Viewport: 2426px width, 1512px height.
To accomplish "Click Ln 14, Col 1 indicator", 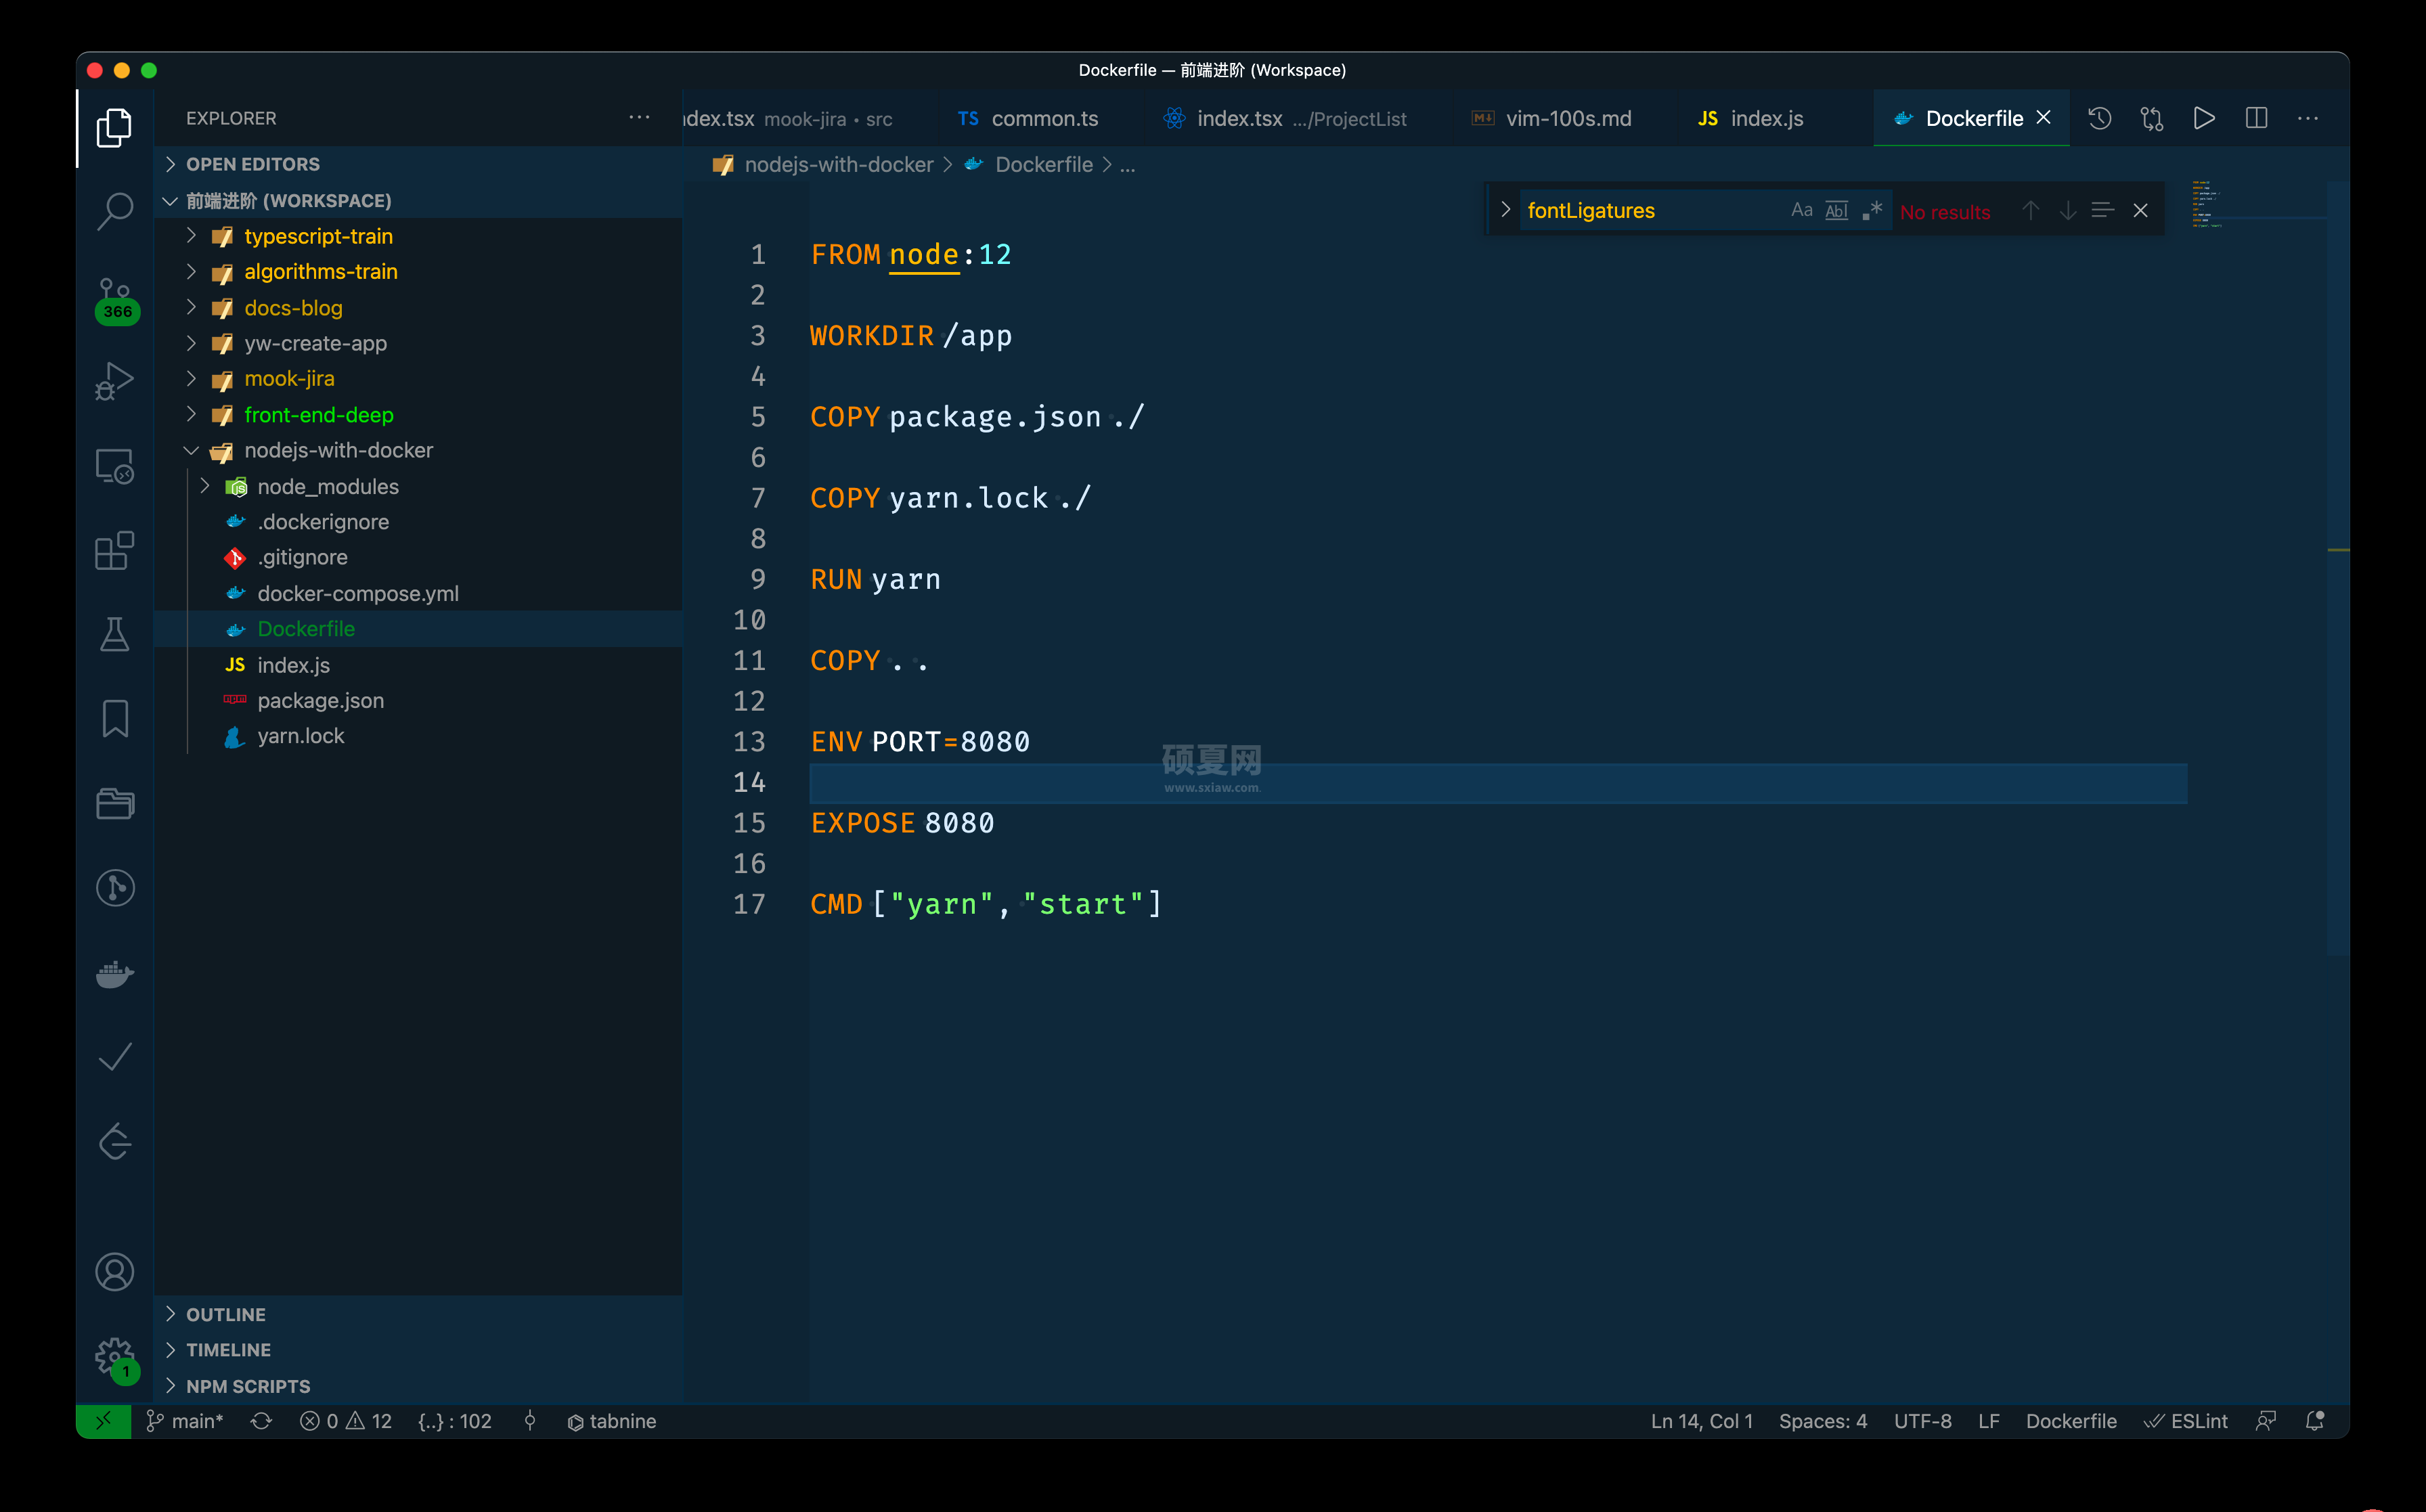I will tap(1701, 1421).
